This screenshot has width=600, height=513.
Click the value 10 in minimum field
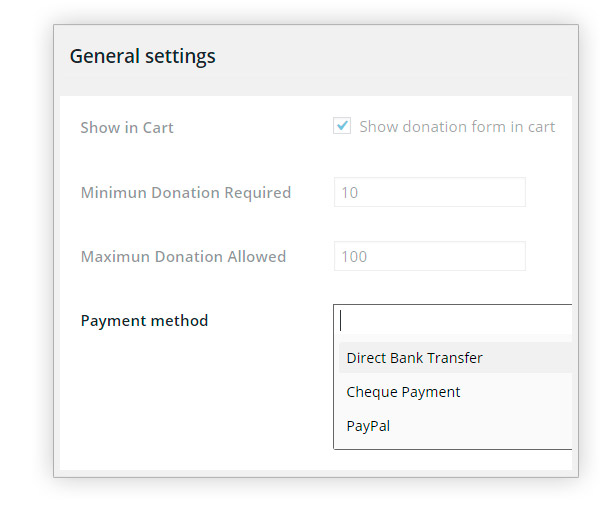349,192
